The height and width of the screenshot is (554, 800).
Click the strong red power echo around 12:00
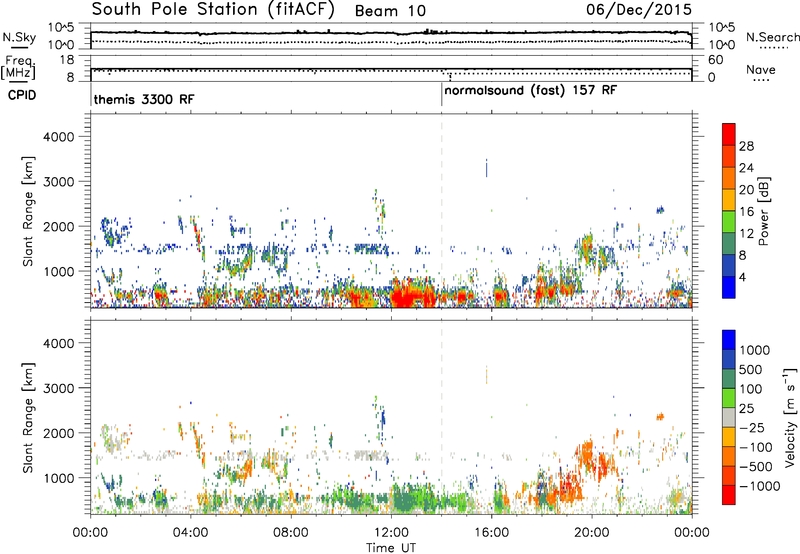[412, 295]
